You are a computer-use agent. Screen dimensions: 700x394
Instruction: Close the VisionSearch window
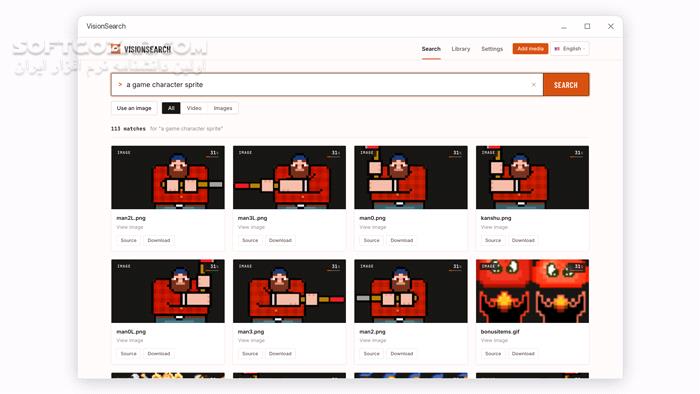click(611, 26)
